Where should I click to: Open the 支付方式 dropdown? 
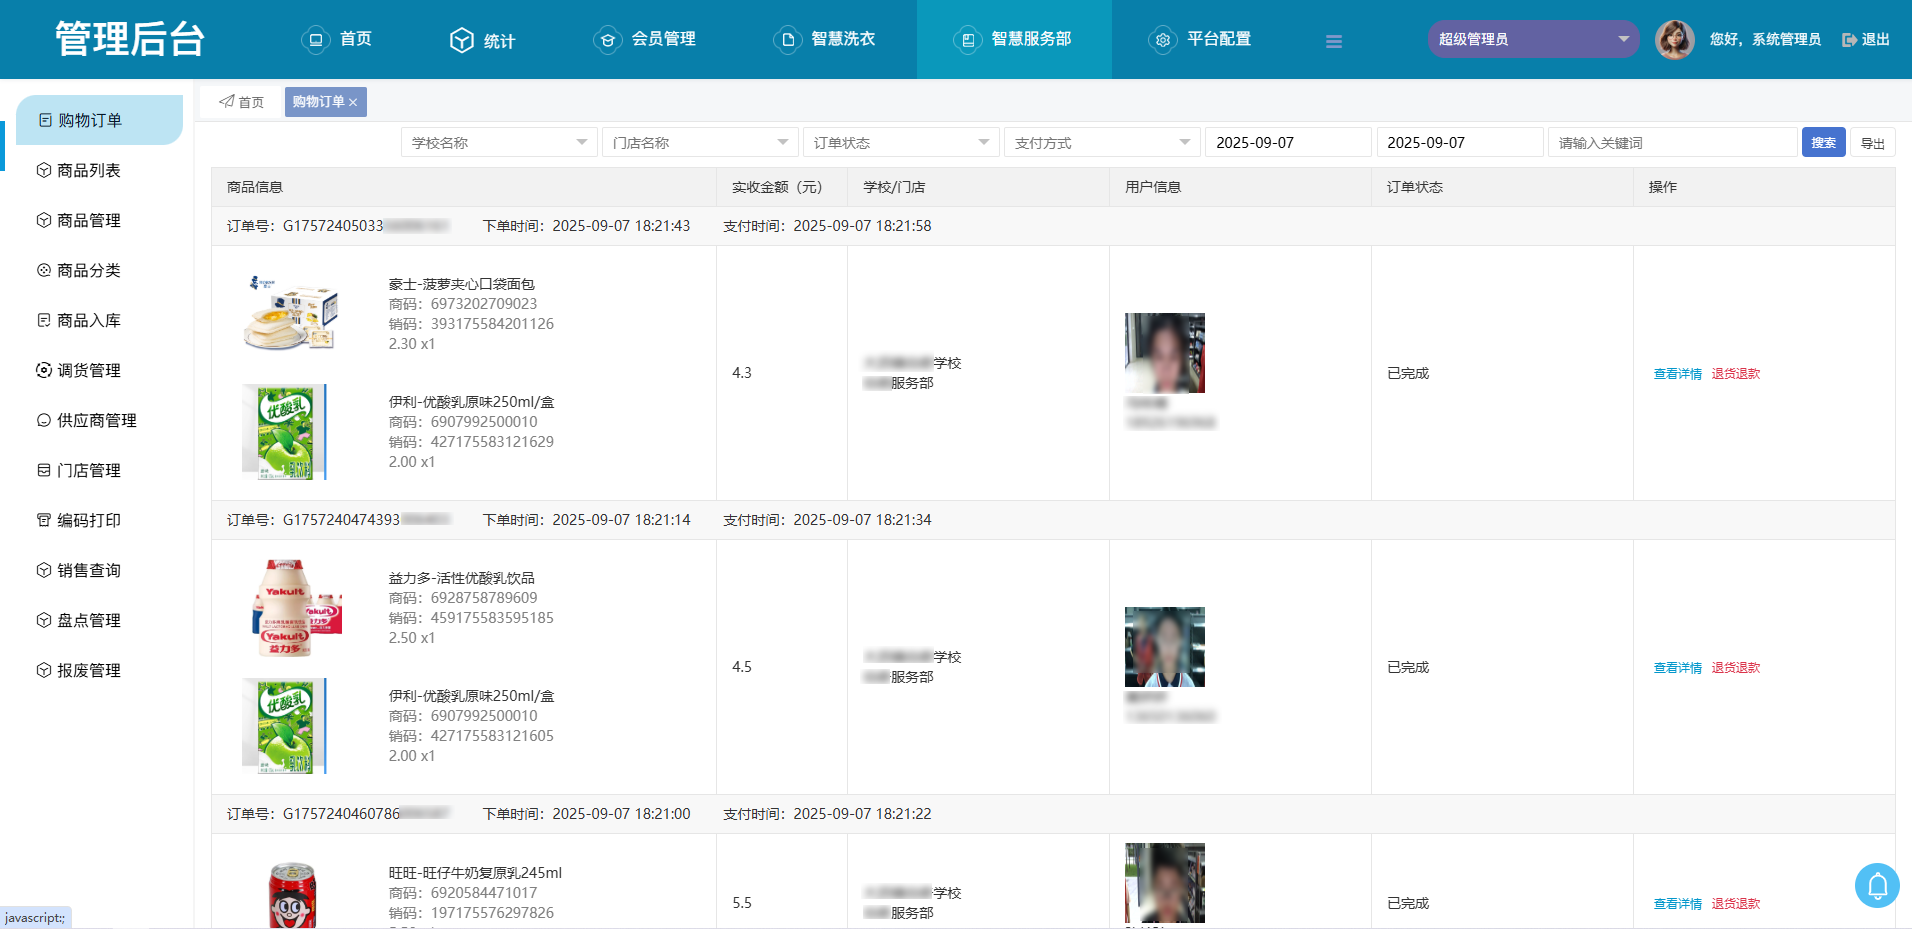coord(1101,143)
